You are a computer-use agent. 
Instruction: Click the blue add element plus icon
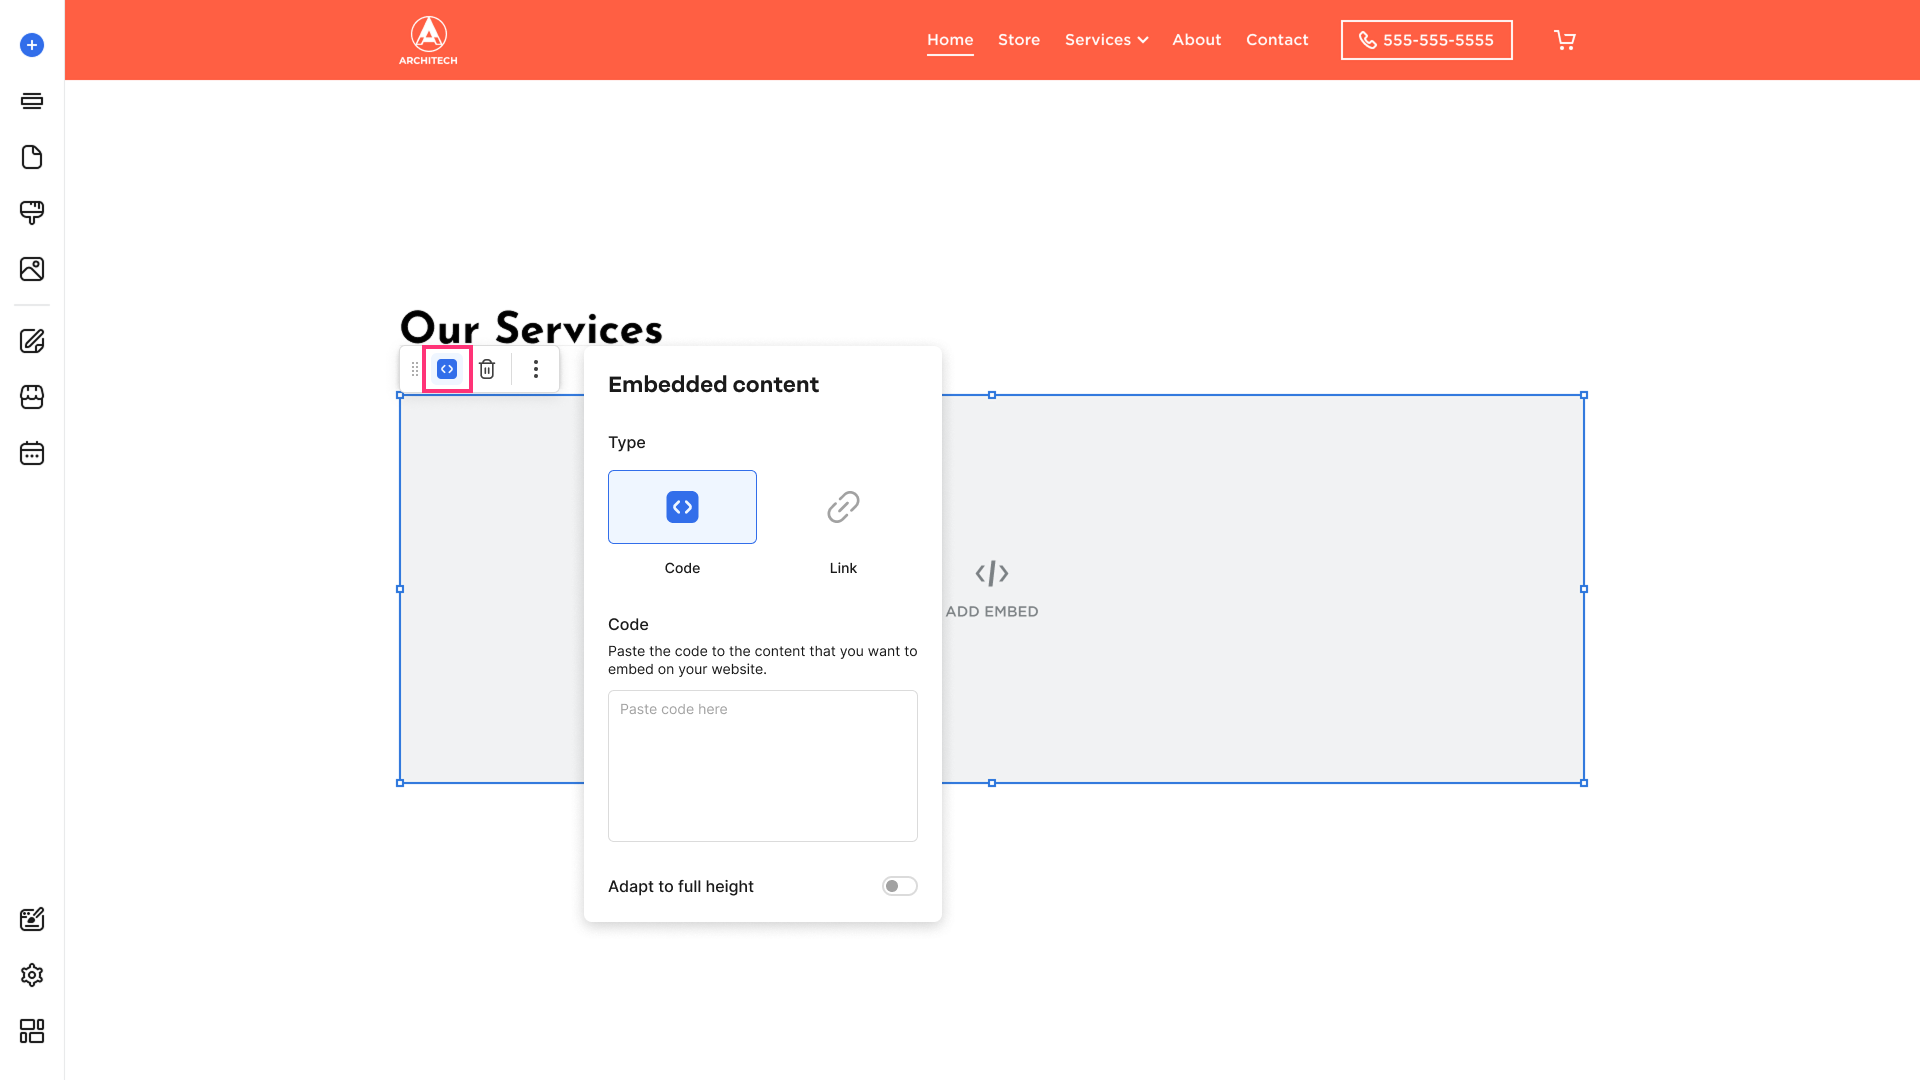[32, 45]
